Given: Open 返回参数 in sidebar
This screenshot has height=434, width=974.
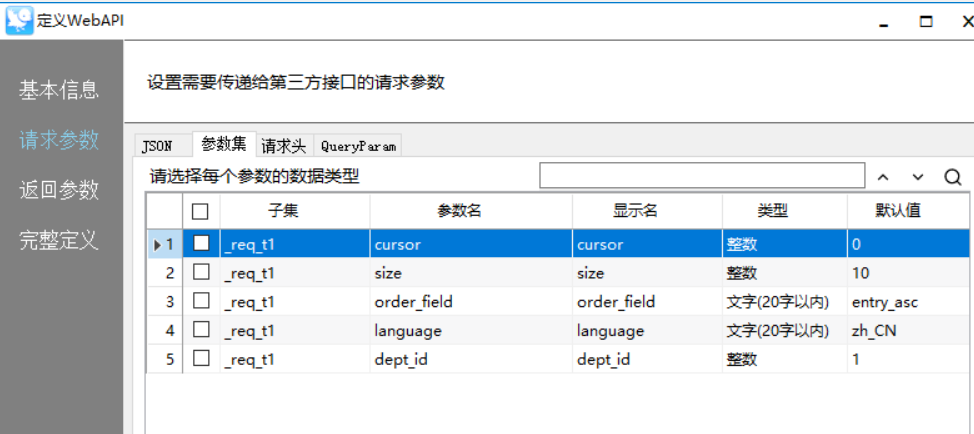Looking at the screenshot, I should [x=59, y=190].
